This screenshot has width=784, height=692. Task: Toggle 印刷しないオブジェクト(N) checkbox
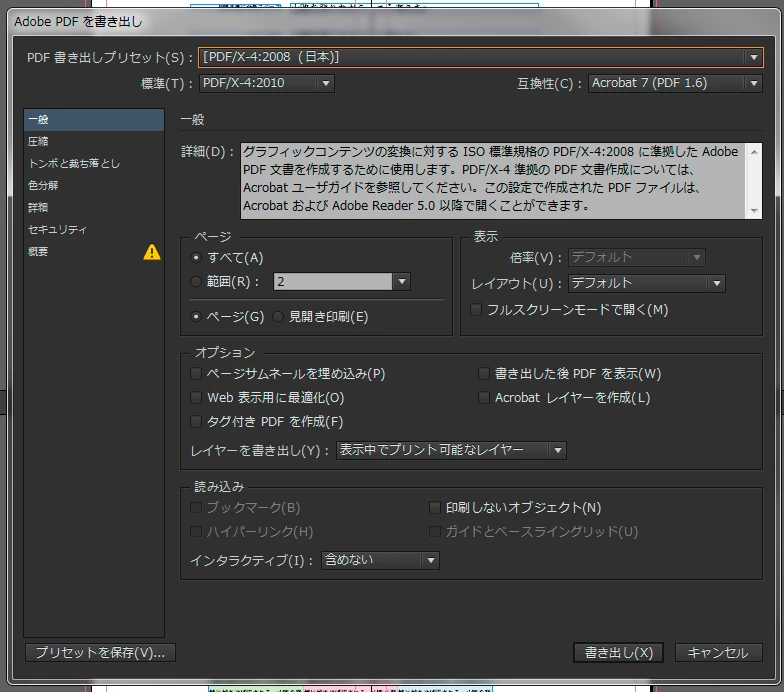pyautogui.click(x=434, y=508)
